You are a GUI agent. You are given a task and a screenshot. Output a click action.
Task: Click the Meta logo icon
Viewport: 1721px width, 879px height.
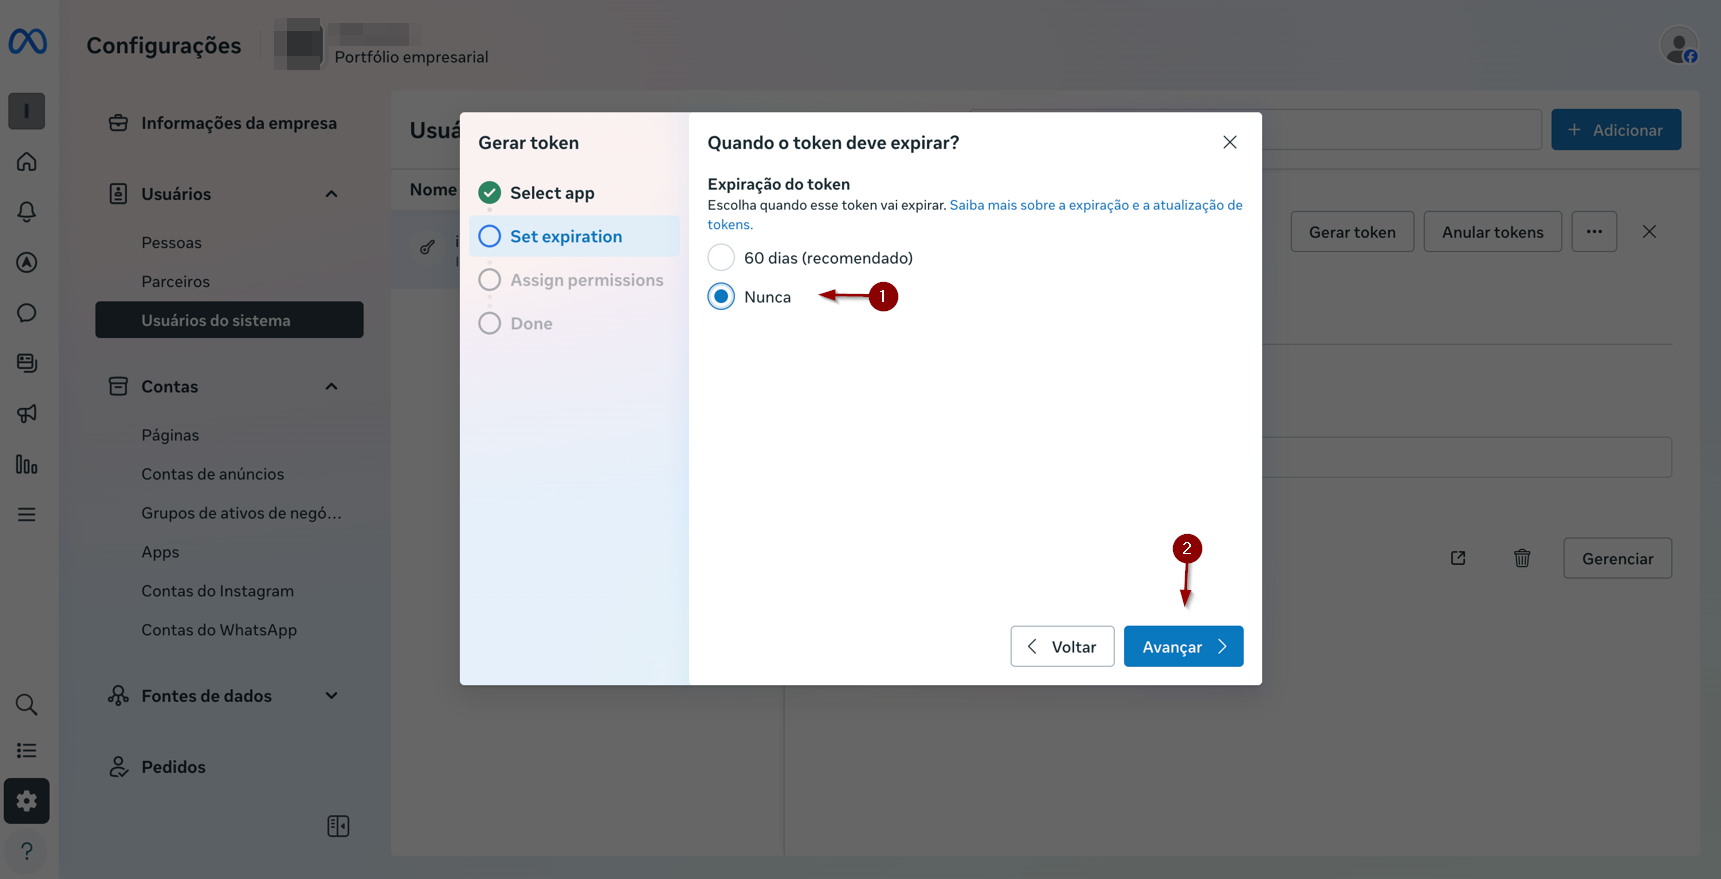click(x=28, y=42)
